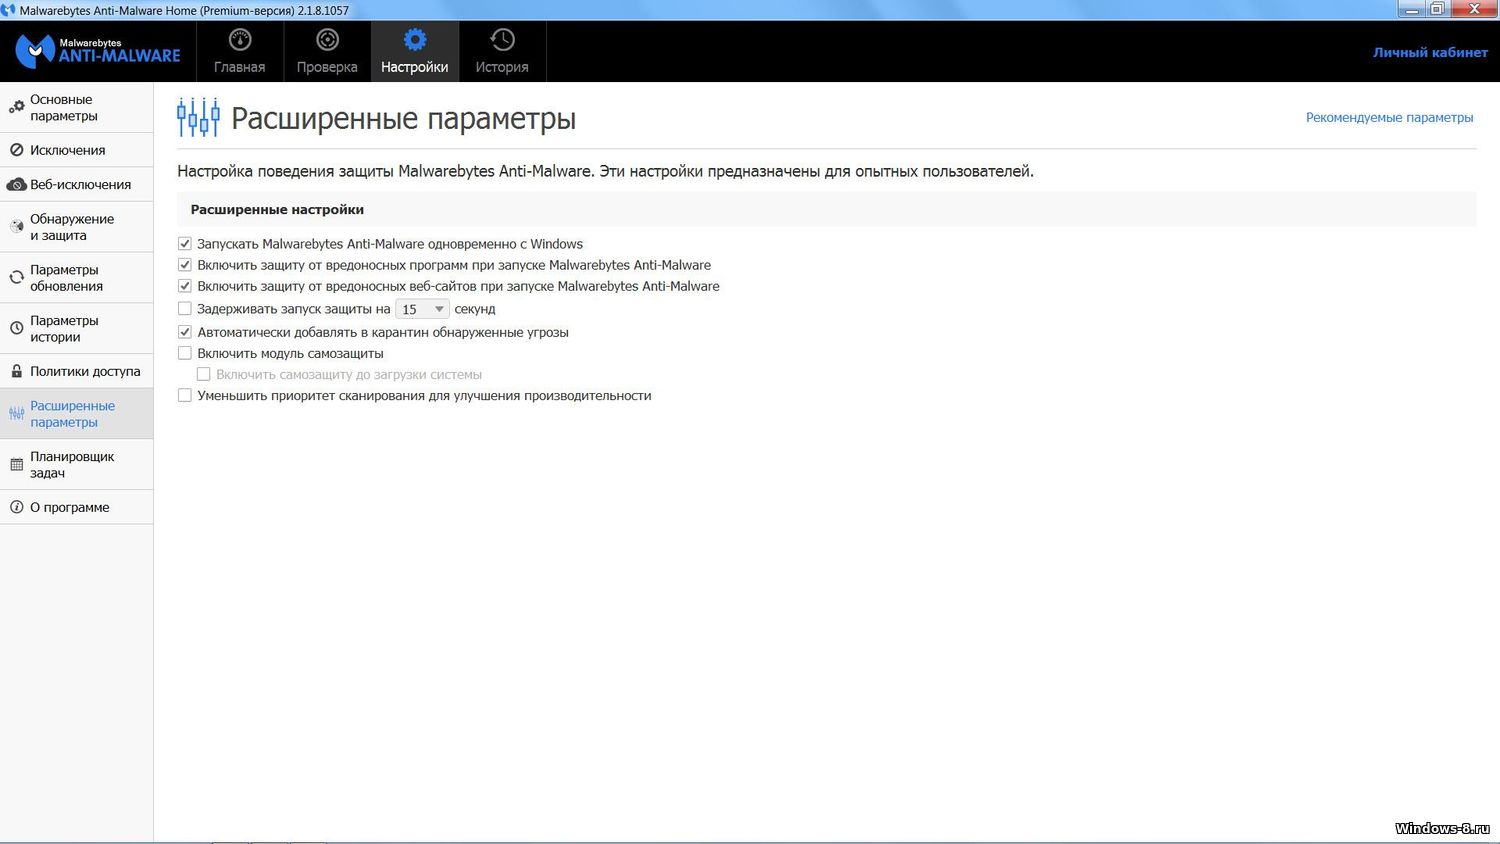Viewport: 1500px width, 844px height.
Task: Click the Политики доступа lock icon
Action: (x=16, y=371)
